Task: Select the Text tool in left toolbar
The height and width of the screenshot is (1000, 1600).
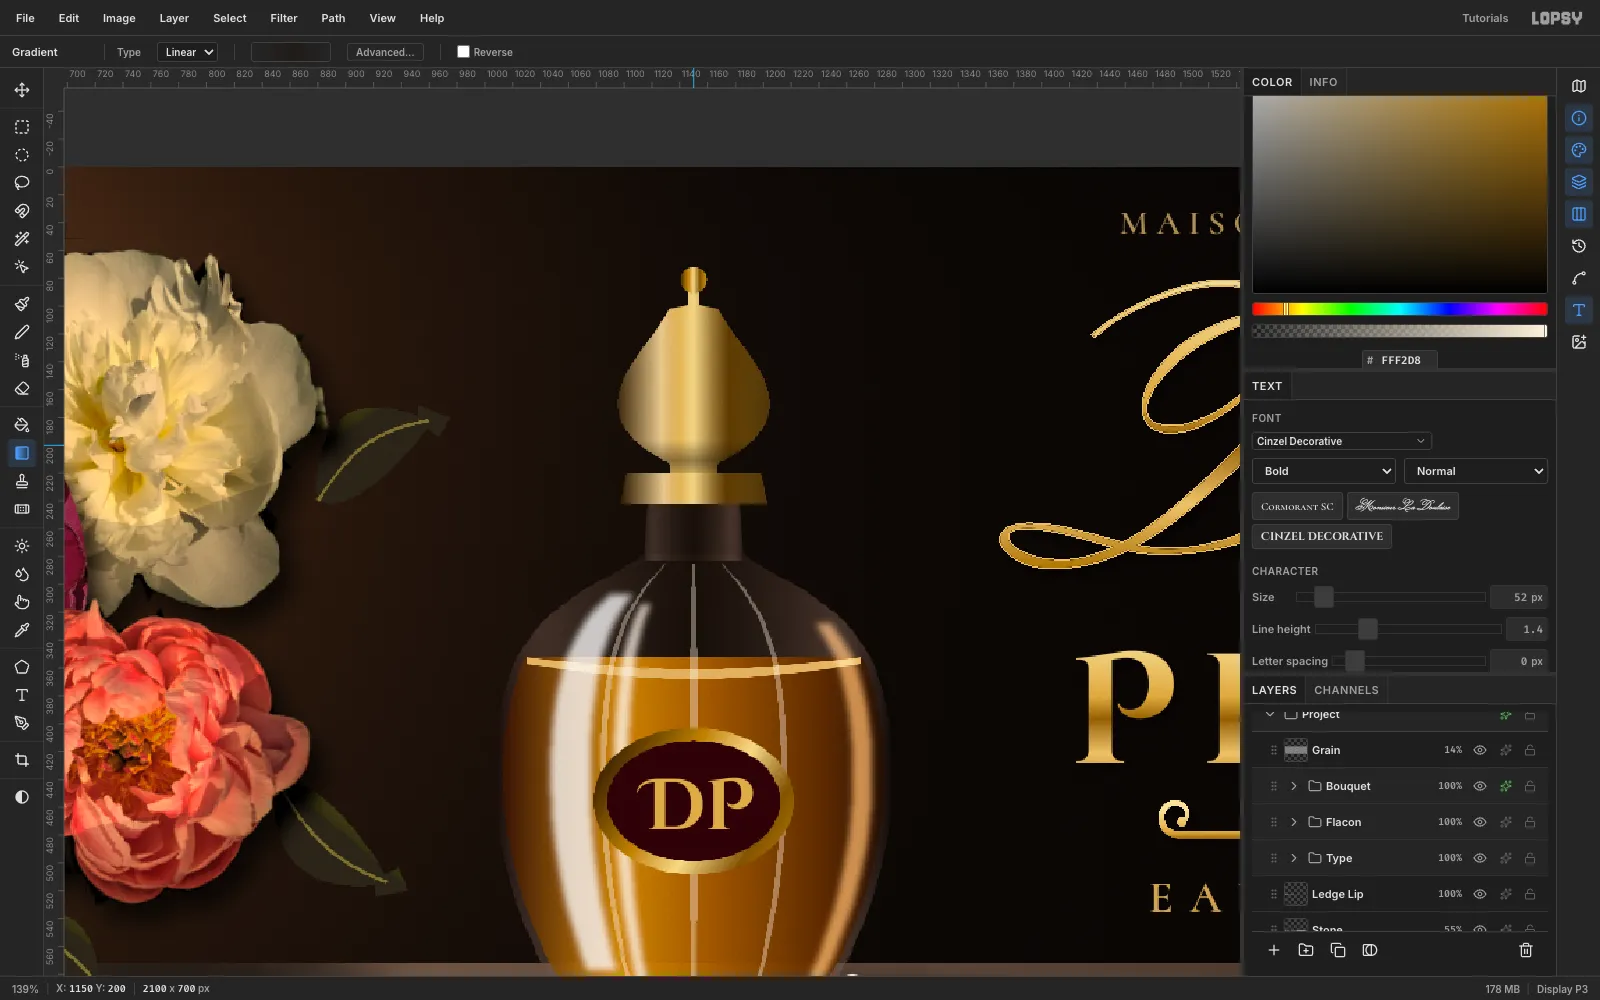Action: click(x=22, y=695)
